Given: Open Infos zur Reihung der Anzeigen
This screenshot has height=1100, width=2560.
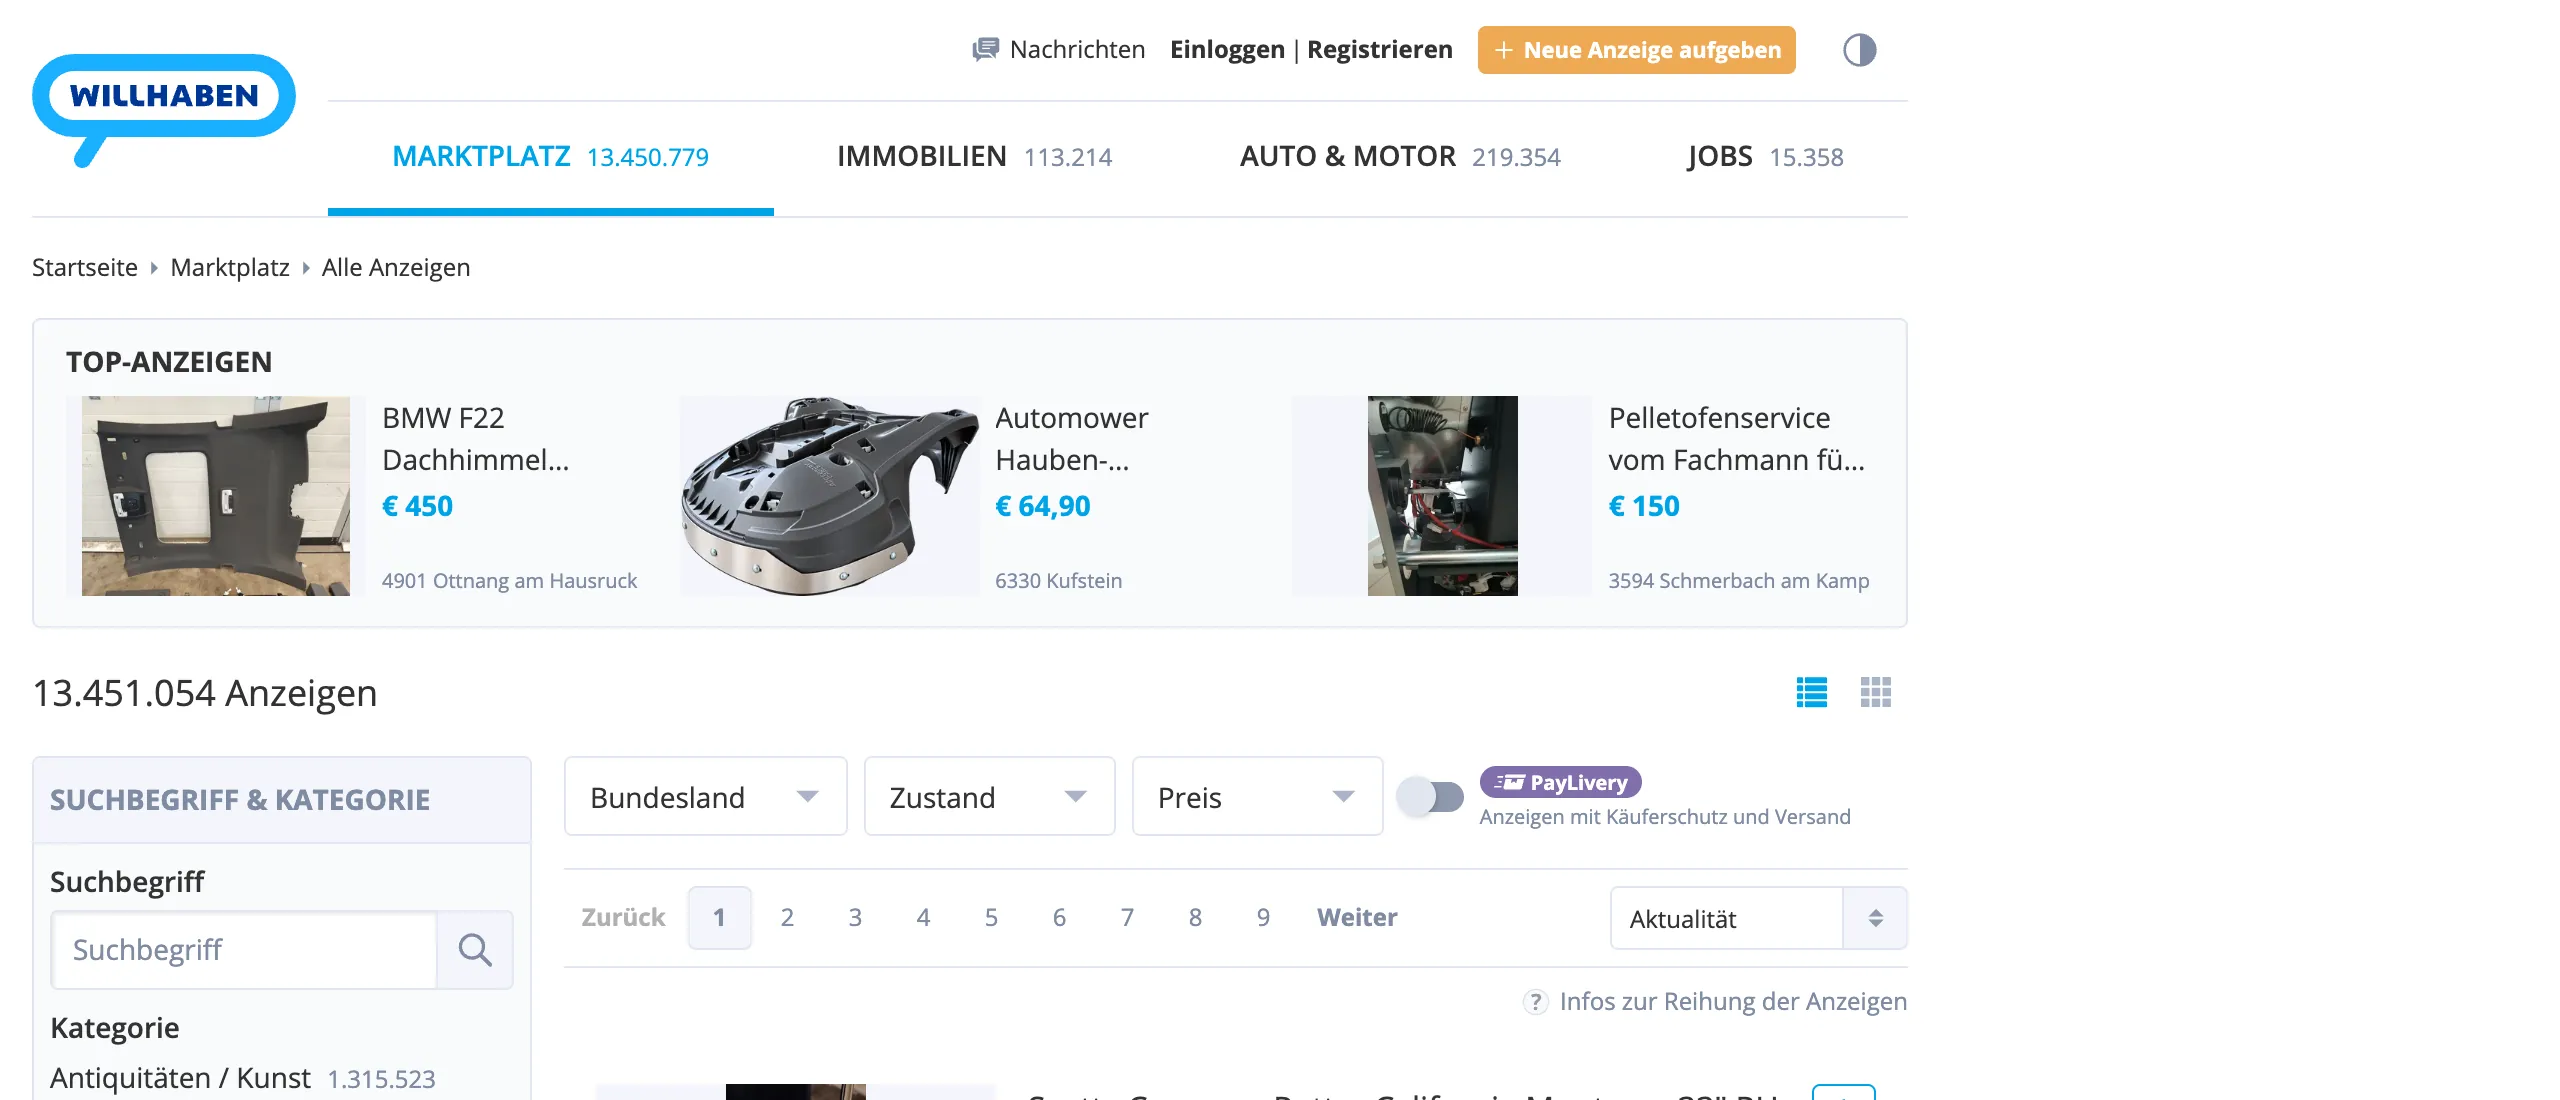Looking at the screenshot, I should (x=1733, y=1001).
